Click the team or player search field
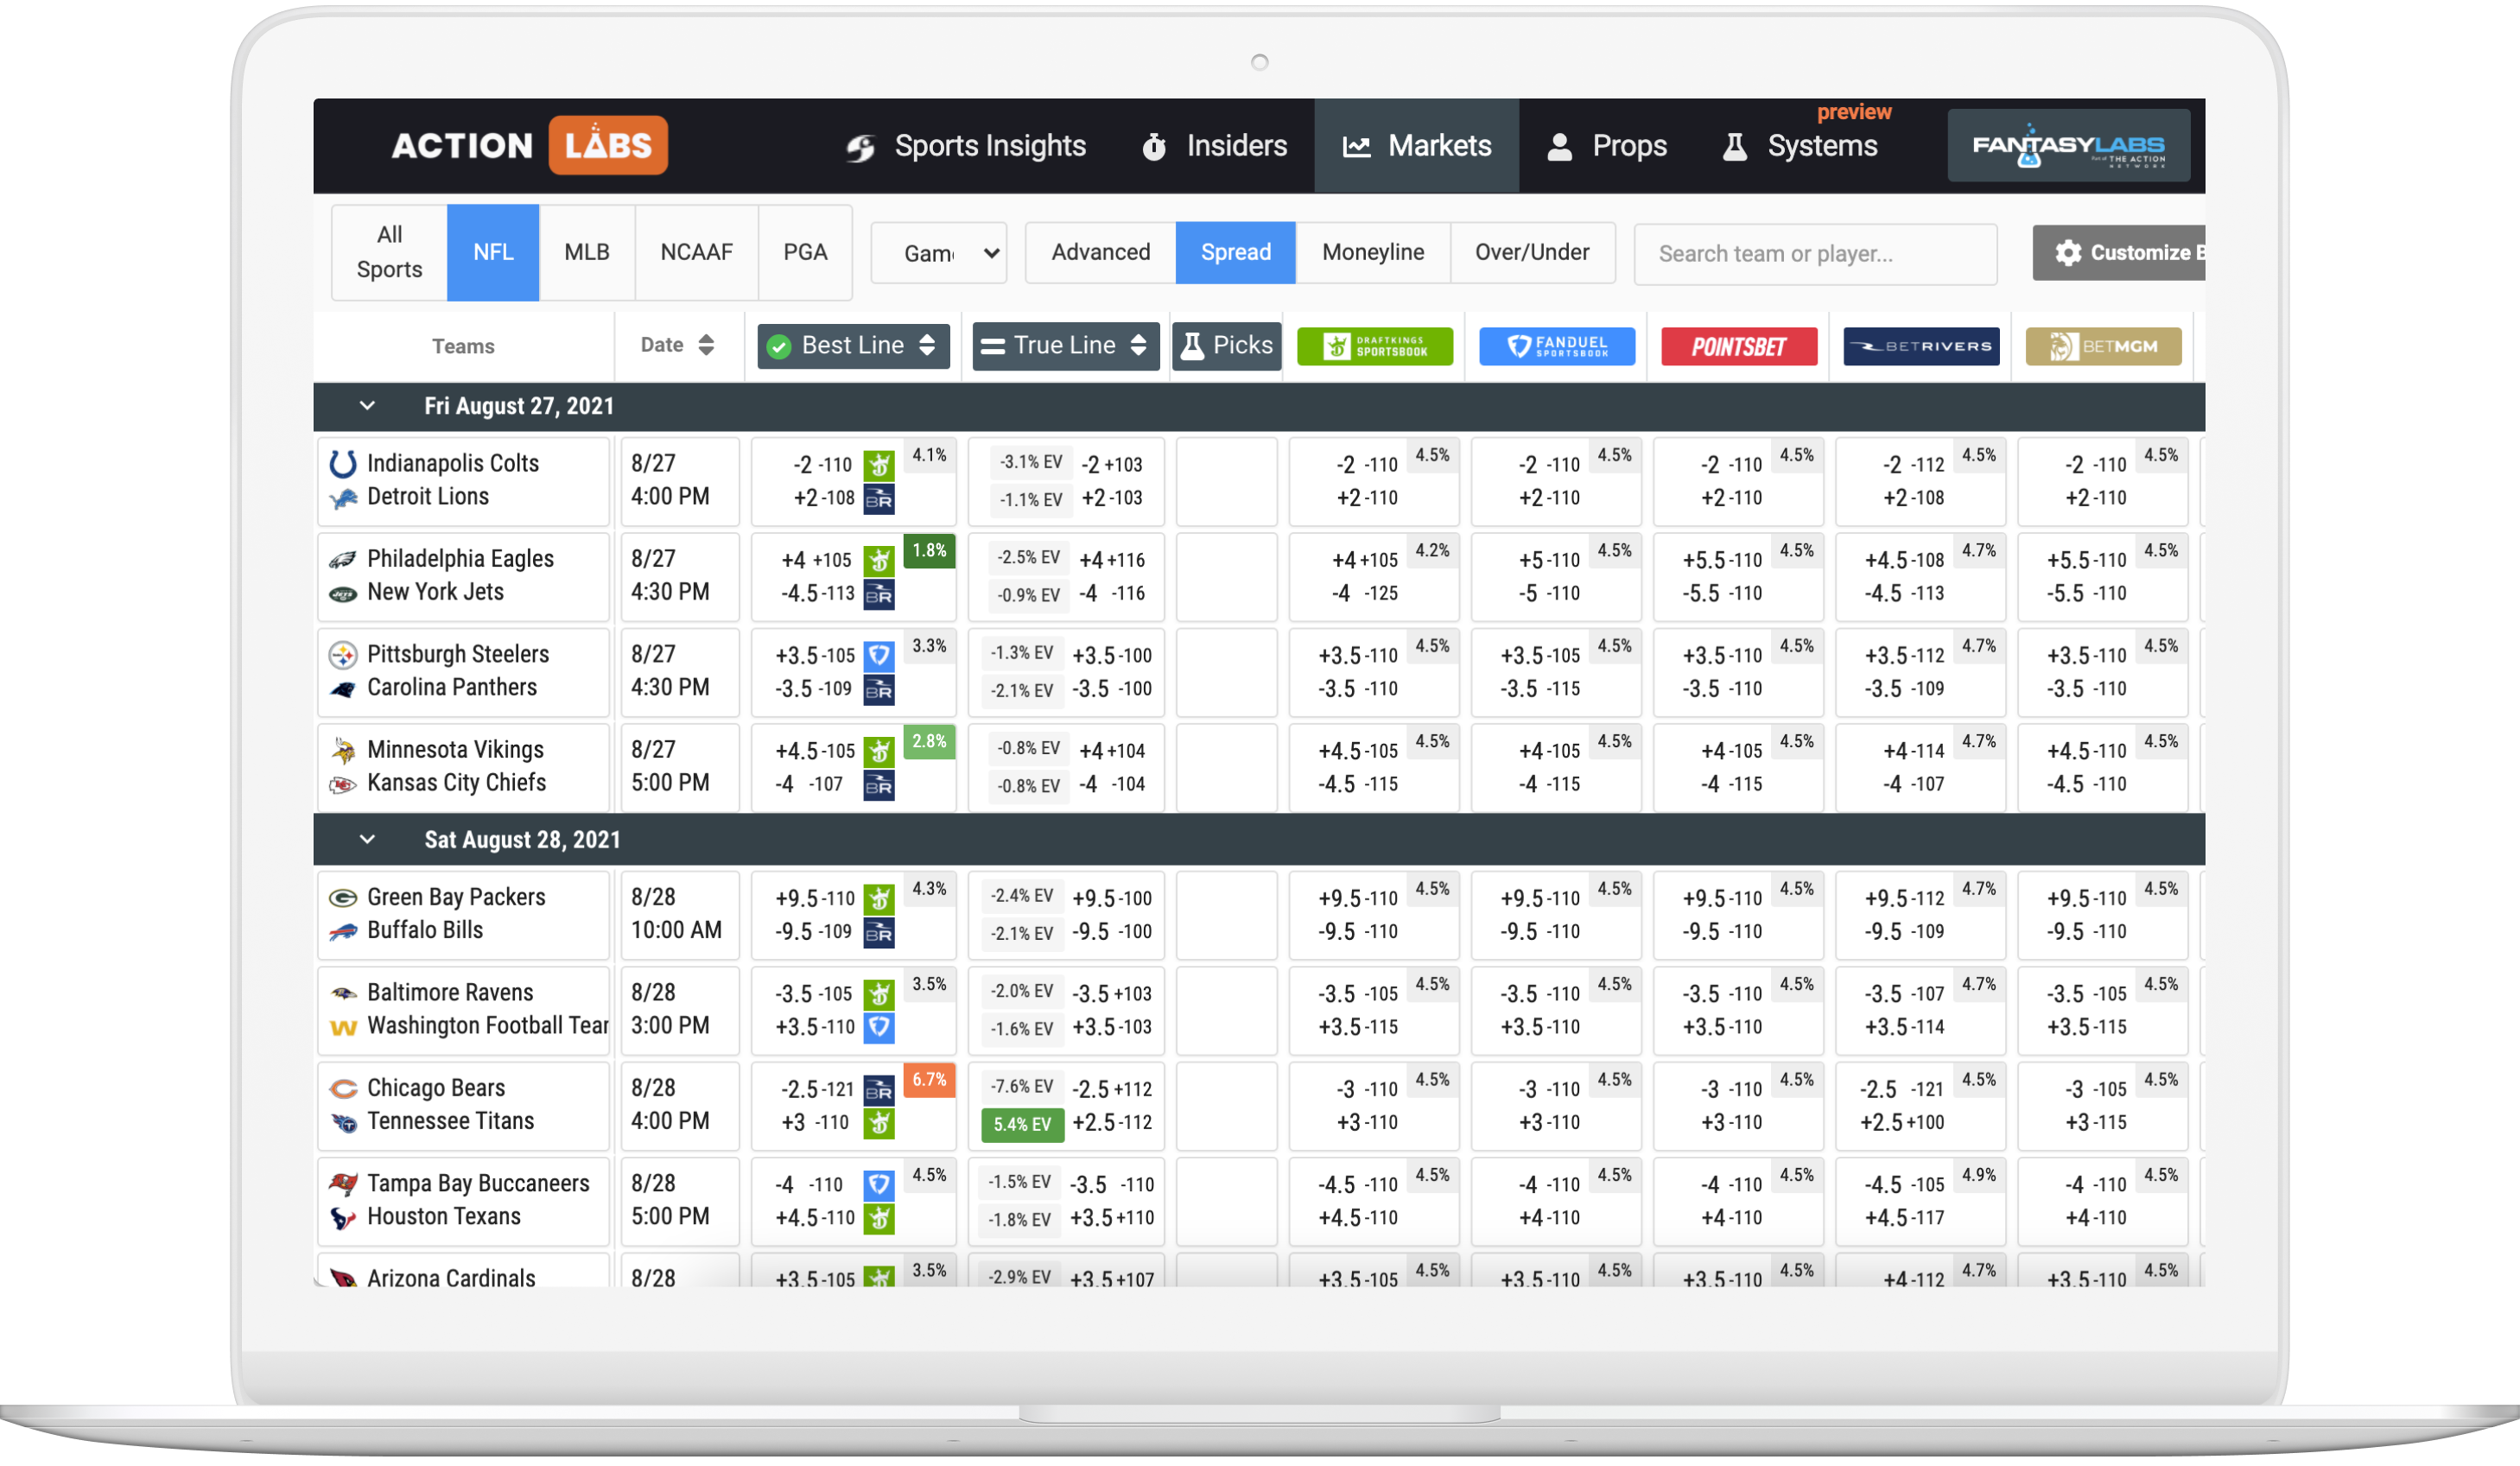Image resolution: width=2520 pixels, height=1466 pixels. (x=1815, y=251)
